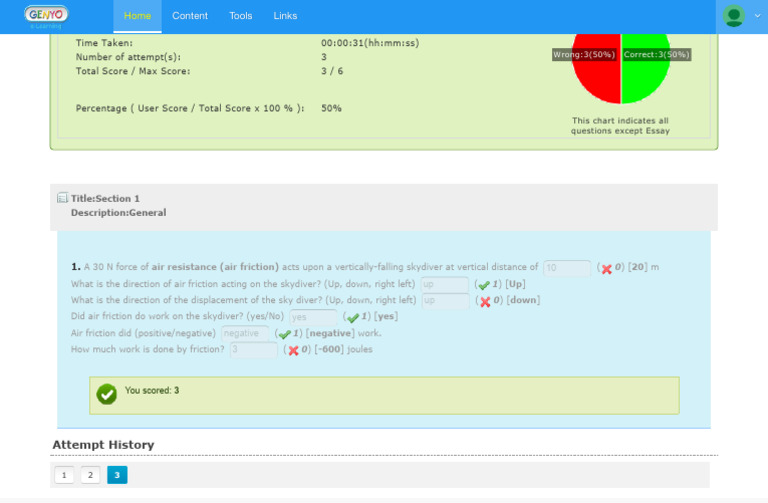Open the Links menu
Image resolution: width=768 pixels, height=503 pixels.
(x=285, y=16)
